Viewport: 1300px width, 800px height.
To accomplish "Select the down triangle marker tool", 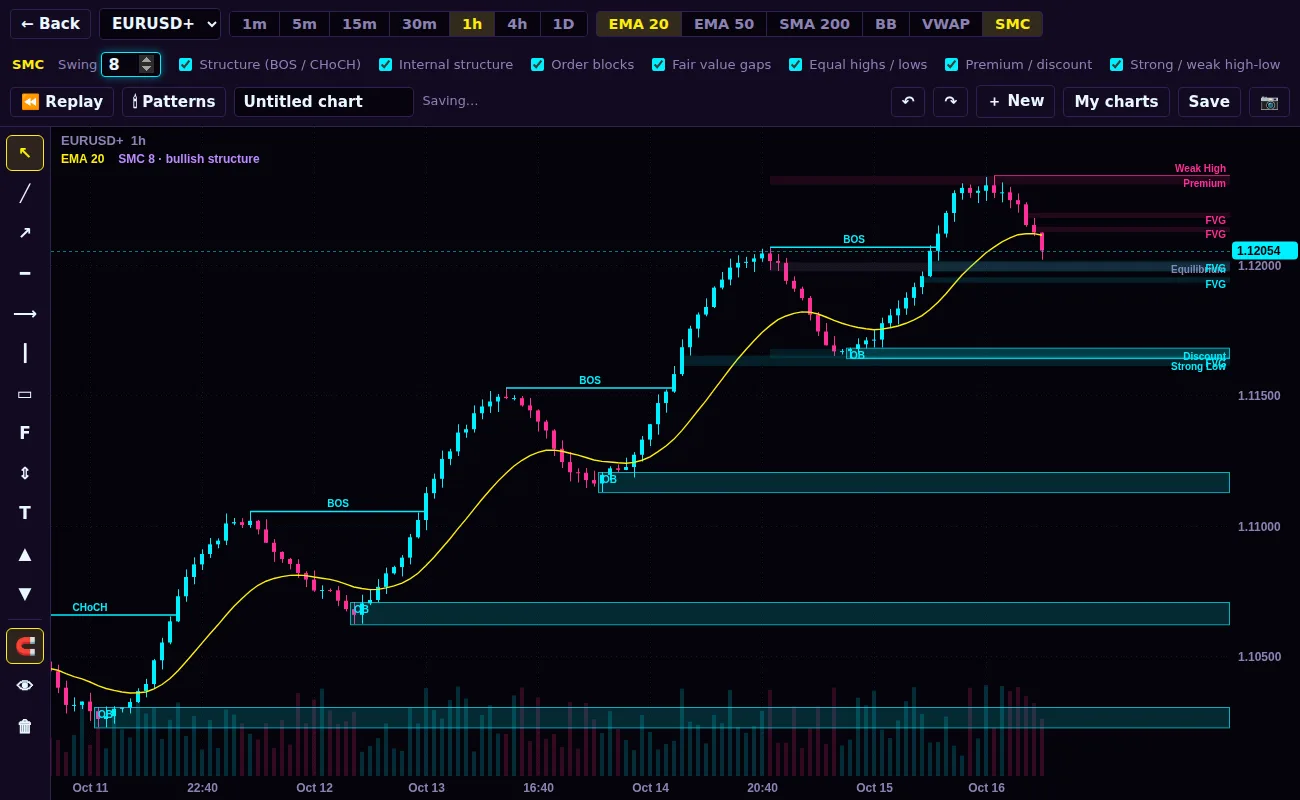I will 25,594.
